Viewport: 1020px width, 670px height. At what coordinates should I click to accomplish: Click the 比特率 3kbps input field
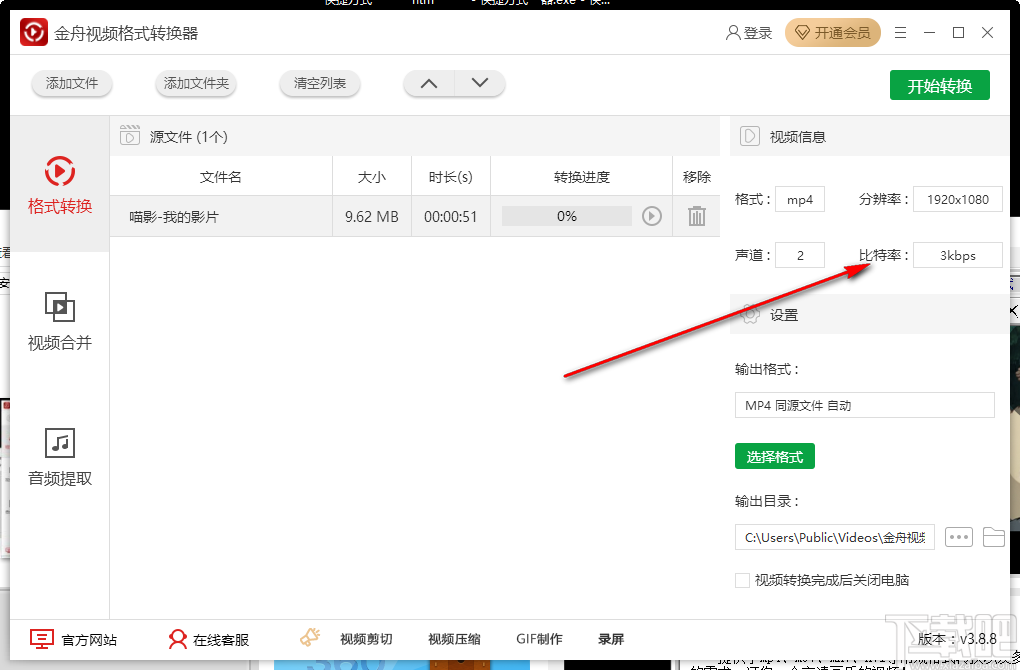pyautogui.click(x=957, y=255)
